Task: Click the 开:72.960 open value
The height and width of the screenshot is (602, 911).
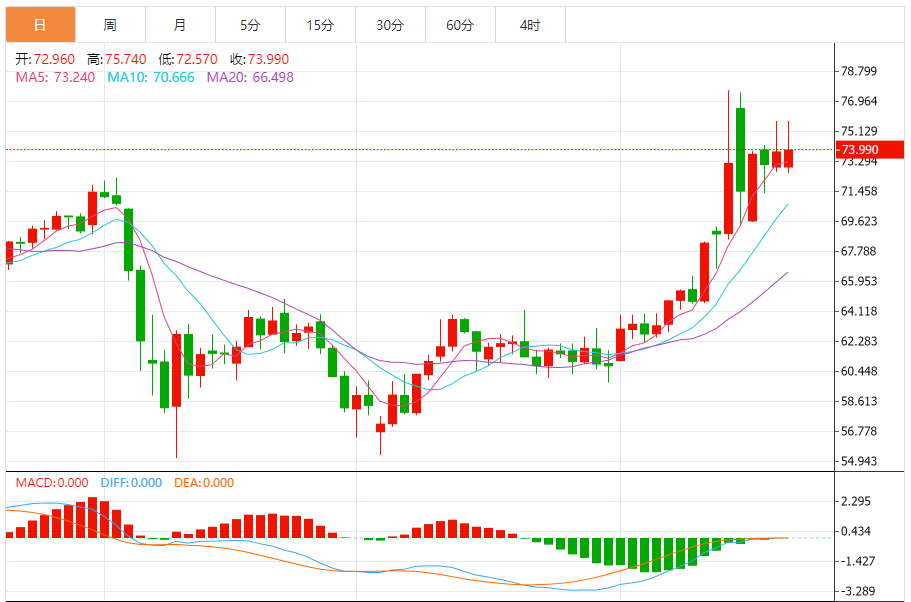Action: coord(45,59)
